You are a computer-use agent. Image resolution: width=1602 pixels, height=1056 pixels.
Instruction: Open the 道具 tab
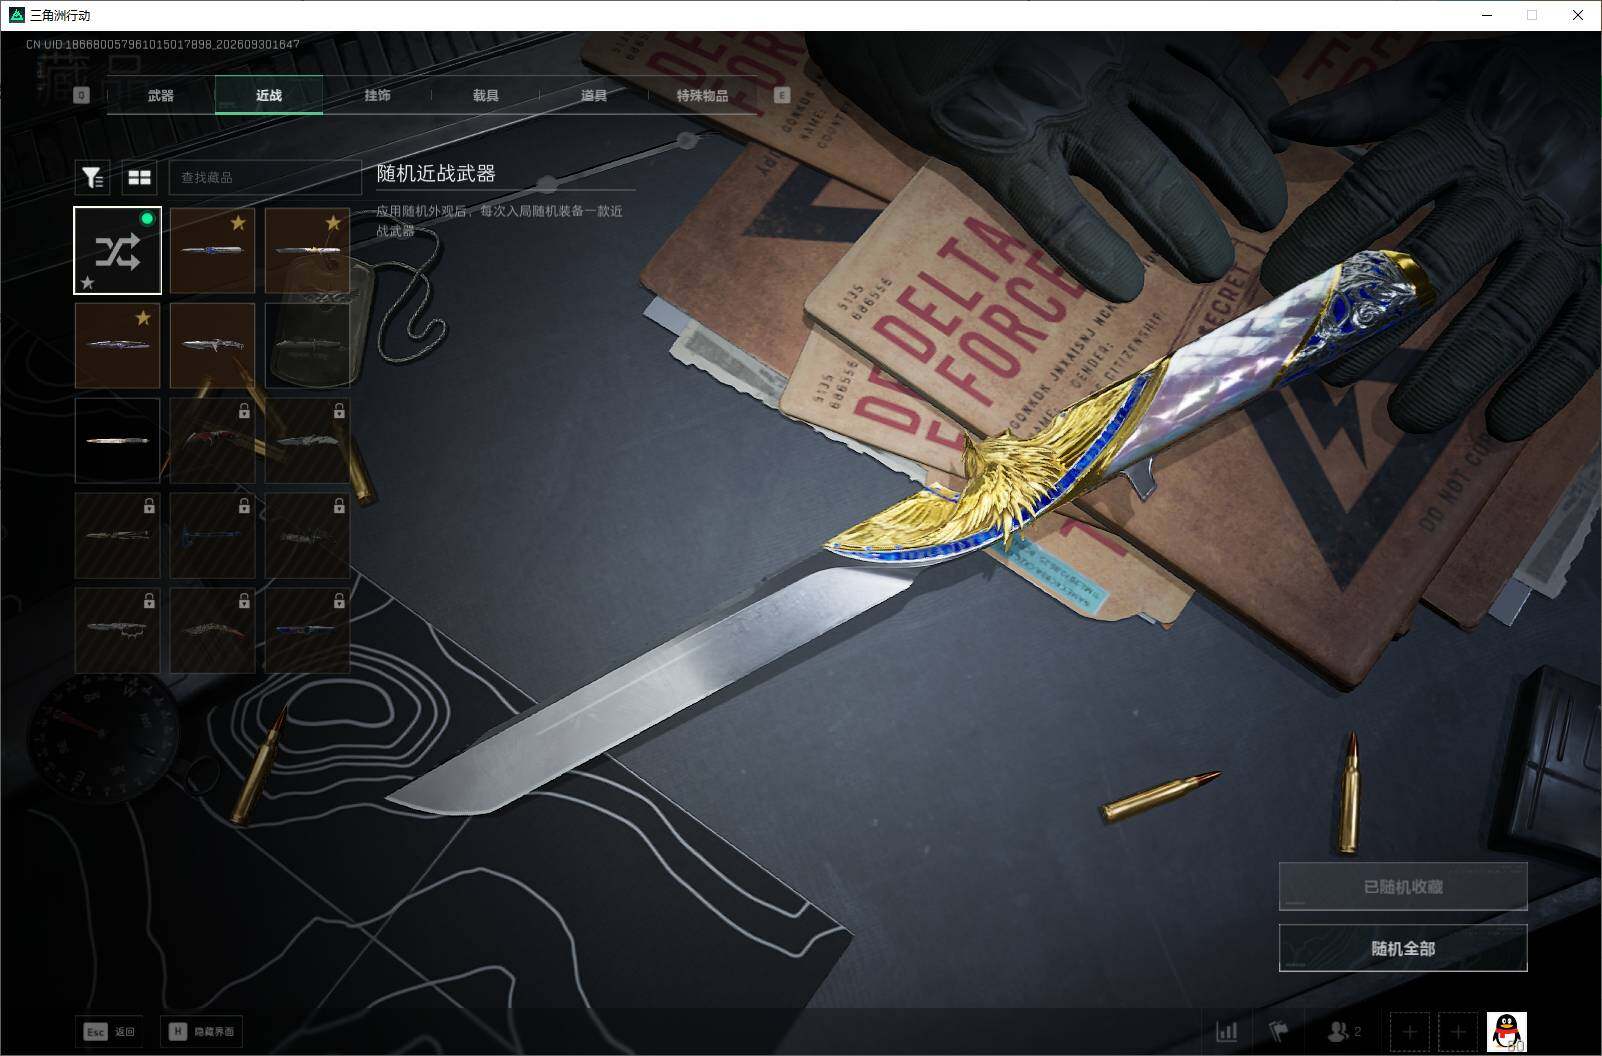pos(594,95)
